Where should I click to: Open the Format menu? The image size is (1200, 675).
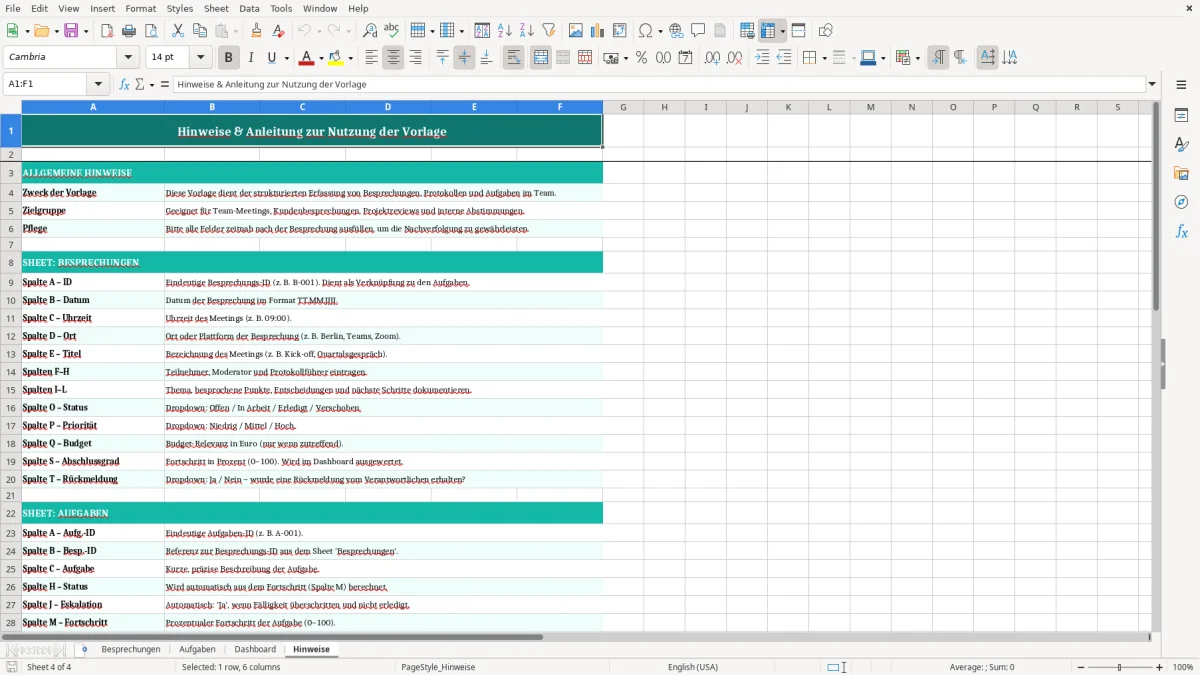(140, 8)
